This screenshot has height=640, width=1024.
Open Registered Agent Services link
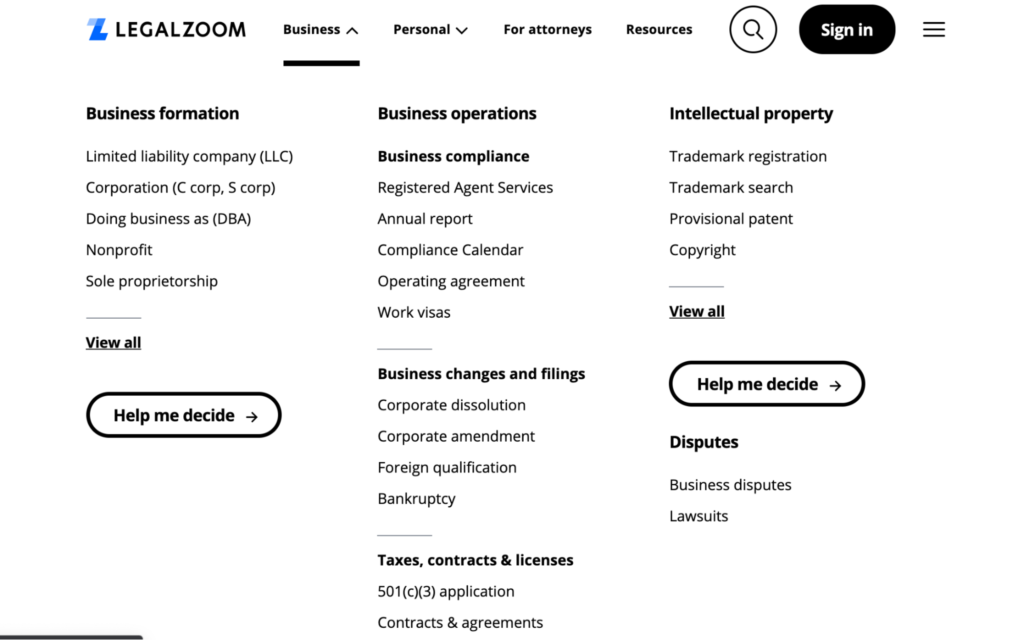click(x=465, y=187)
